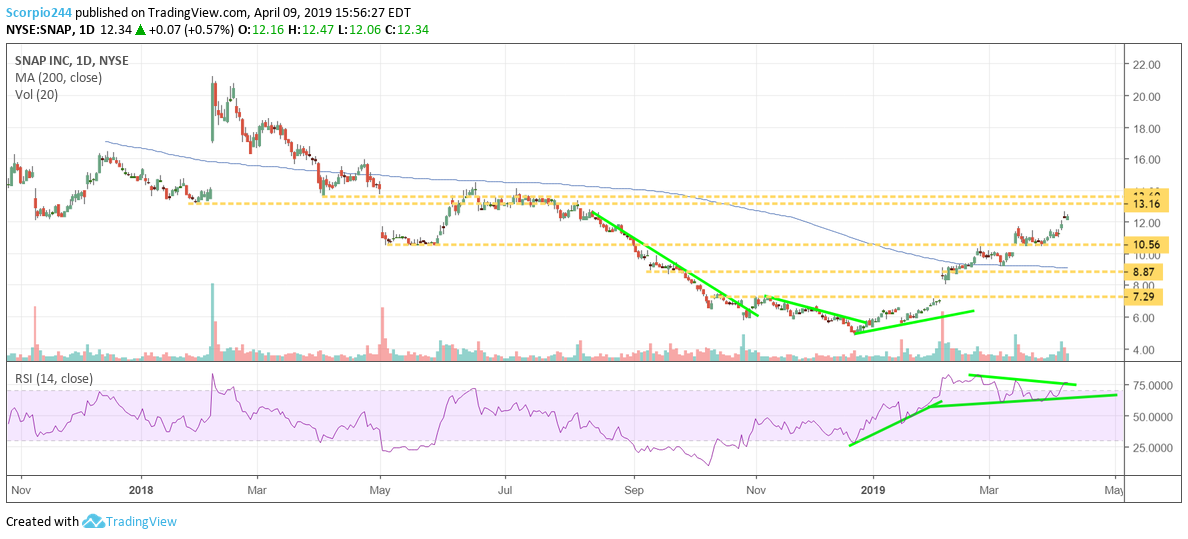Click the Created with footer text

pyautogui.click(x=42, y=522)
